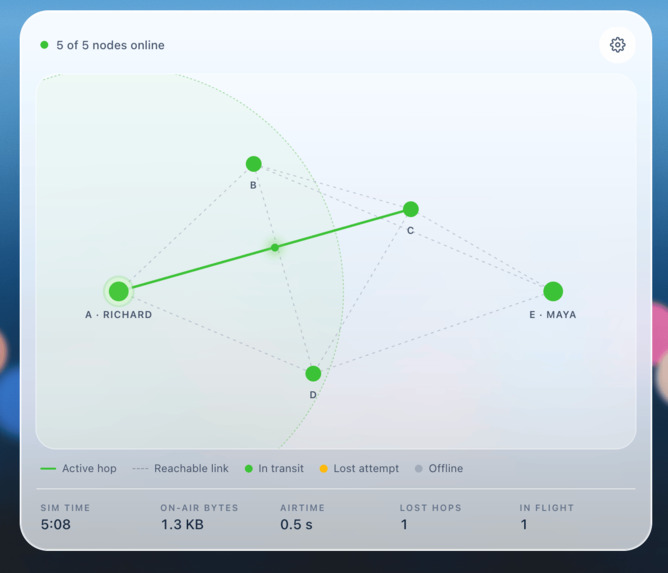Click the IN FLIGHT value 1
Image resolution: width=668 pixels, height=573 pixels.
pos(524,524)
